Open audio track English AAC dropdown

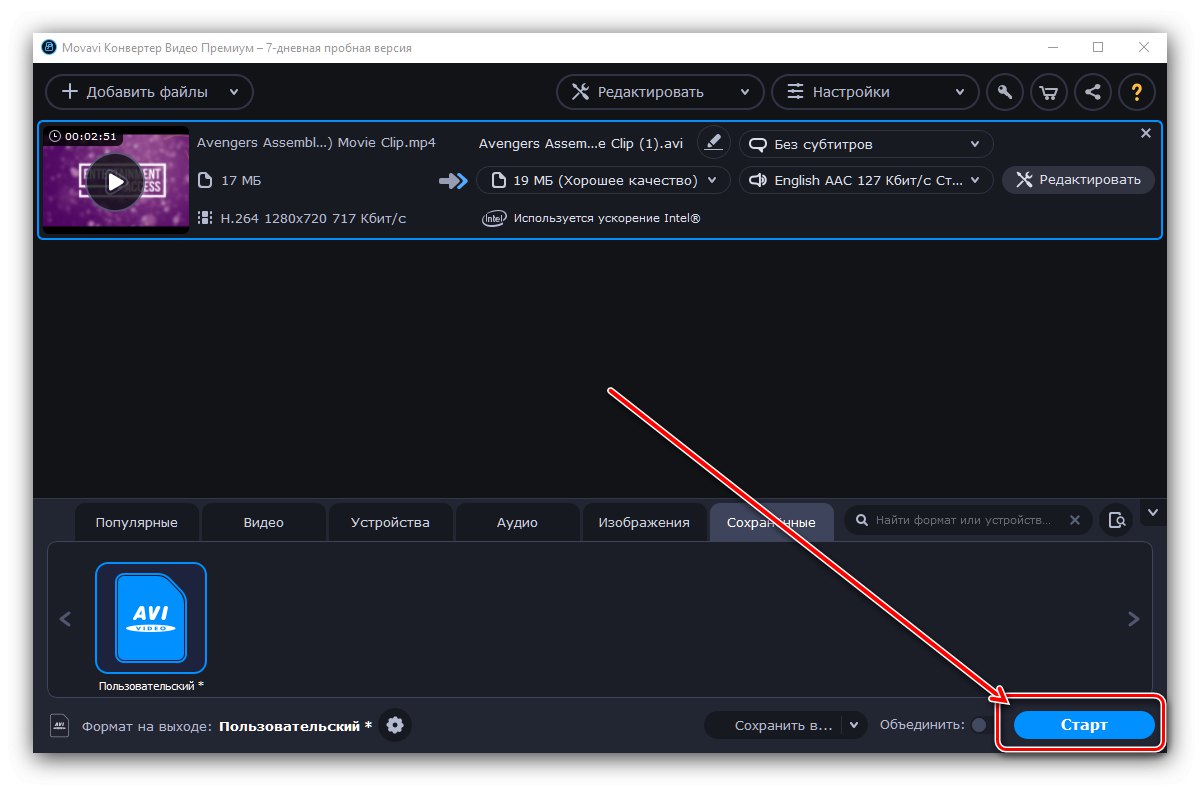pyautogui.click(x=866, y=180)
